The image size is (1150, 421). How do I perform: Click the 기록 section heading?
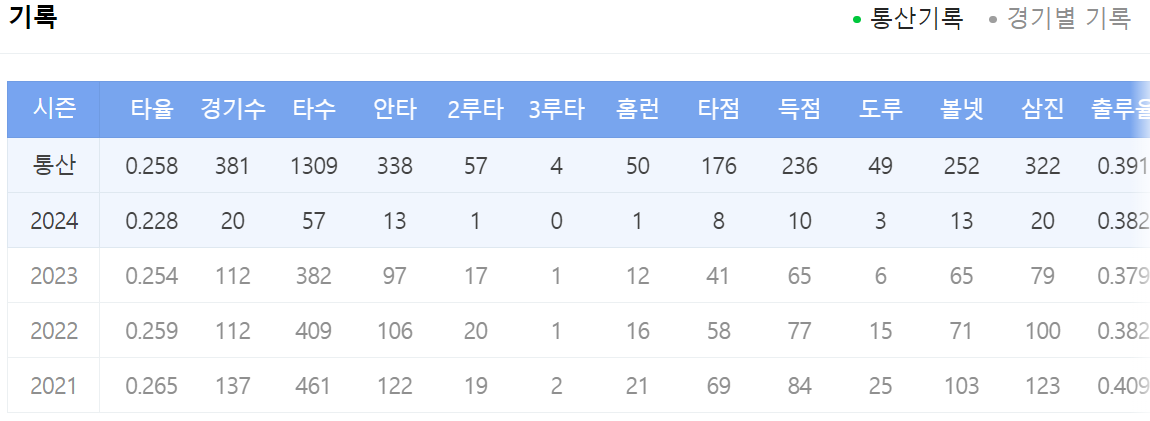[33, 16]
